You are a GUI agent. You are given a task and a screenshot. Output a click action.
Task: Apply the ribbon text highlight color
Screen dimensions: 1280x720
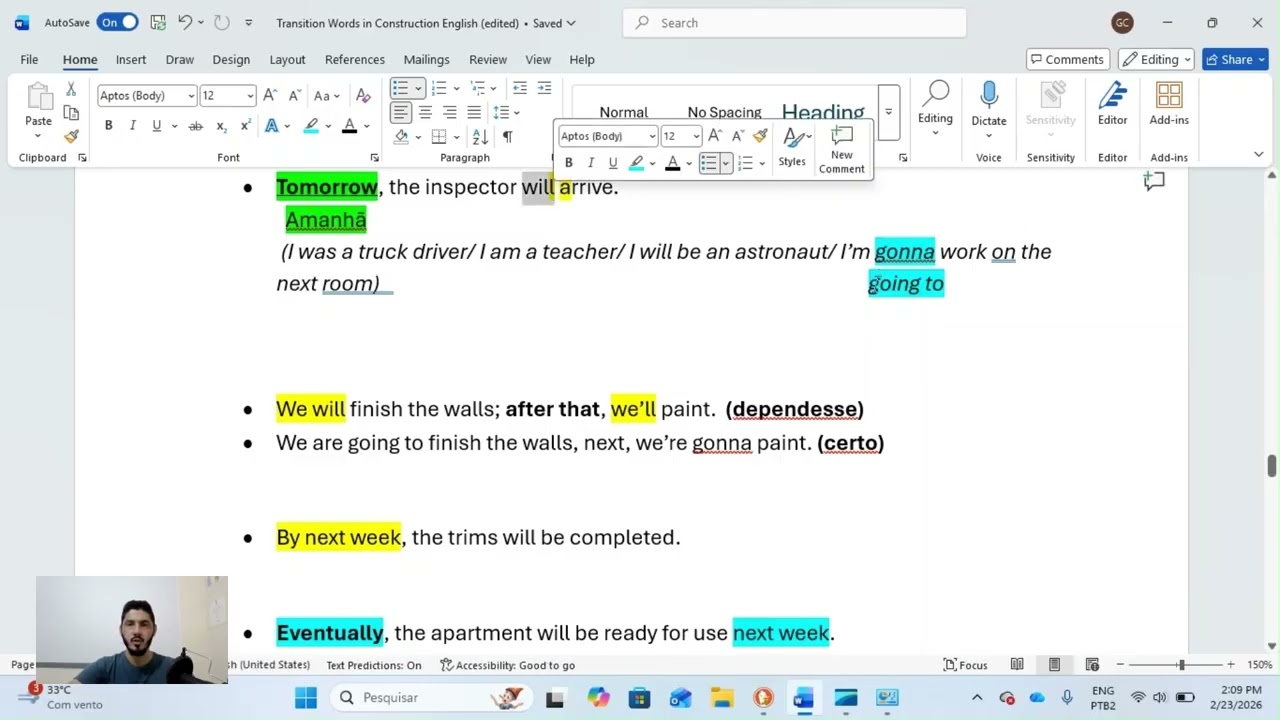coord(311,126)
